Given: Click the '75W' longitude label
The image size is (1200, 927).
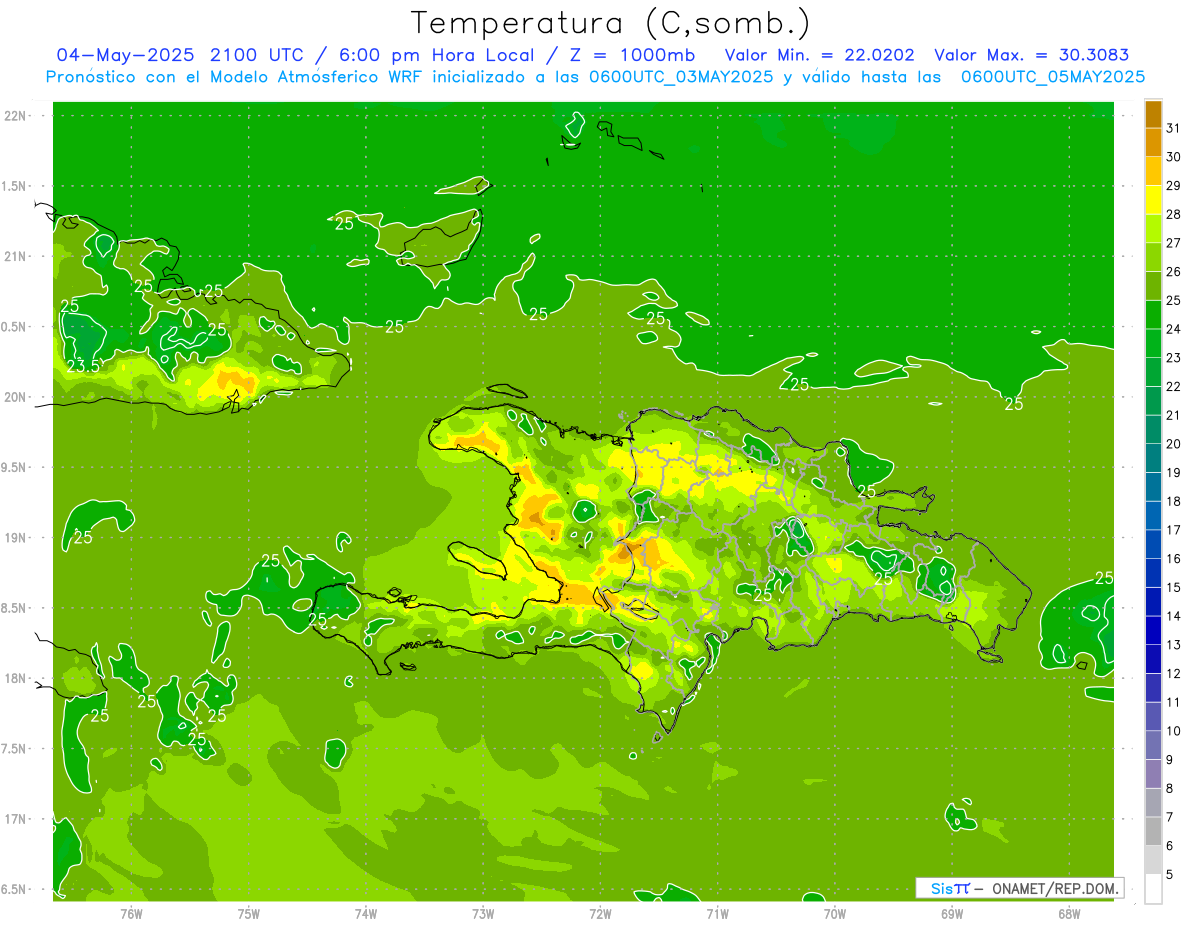Looking at the screenshot, I should [x=249, y=914].
